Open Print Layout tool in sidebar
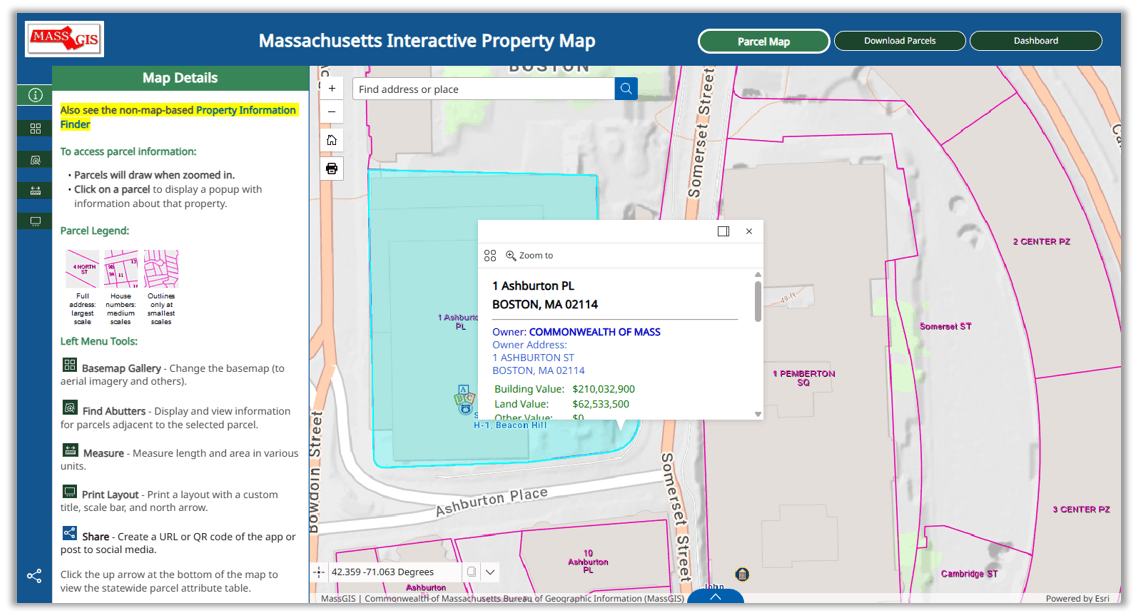 coord(35,221)
